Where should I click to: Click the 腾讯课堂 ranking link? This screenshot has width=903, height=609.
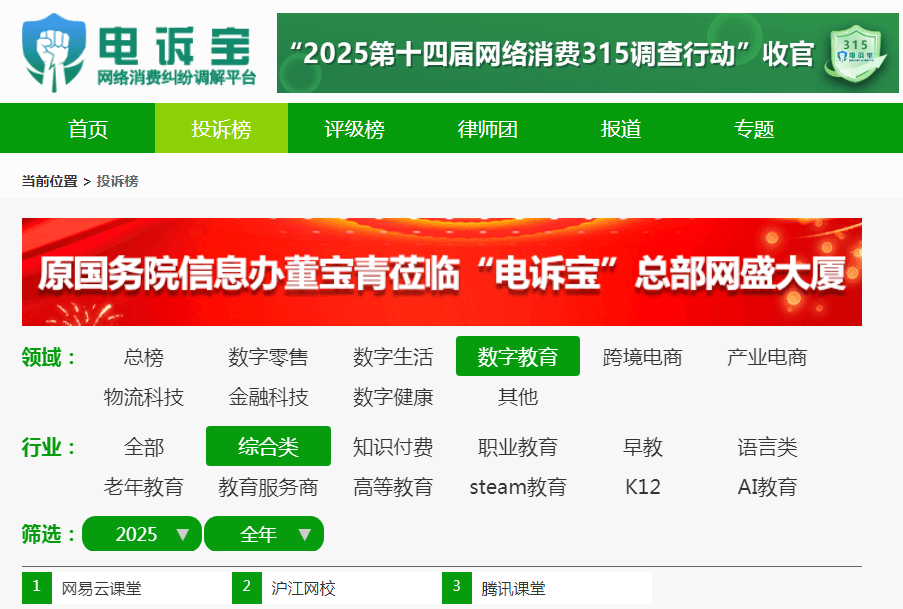513,588
